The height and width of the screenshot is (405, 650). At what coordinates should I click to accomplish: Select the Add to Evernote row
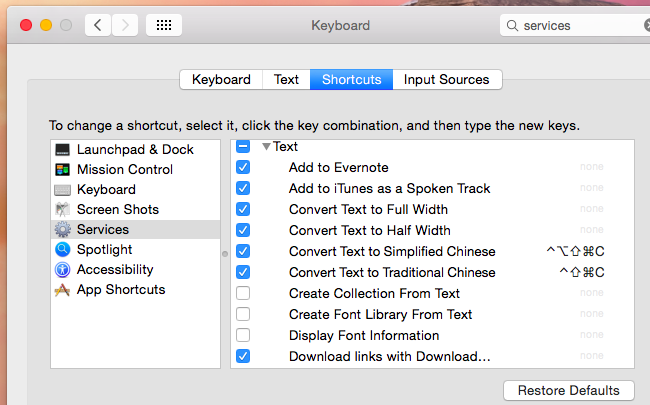point(432,167)
